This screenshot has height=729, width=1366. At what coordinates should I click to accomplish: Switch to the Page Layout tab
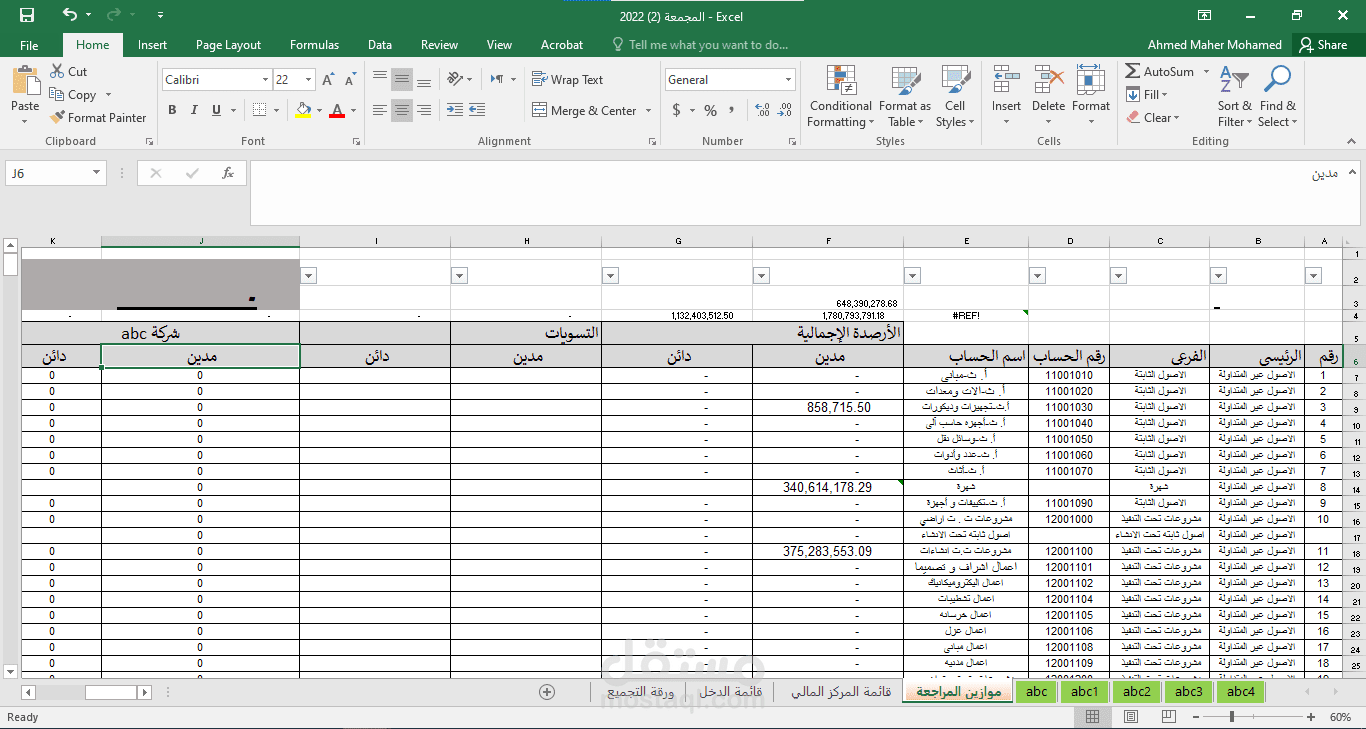click(x=228, y=45)
